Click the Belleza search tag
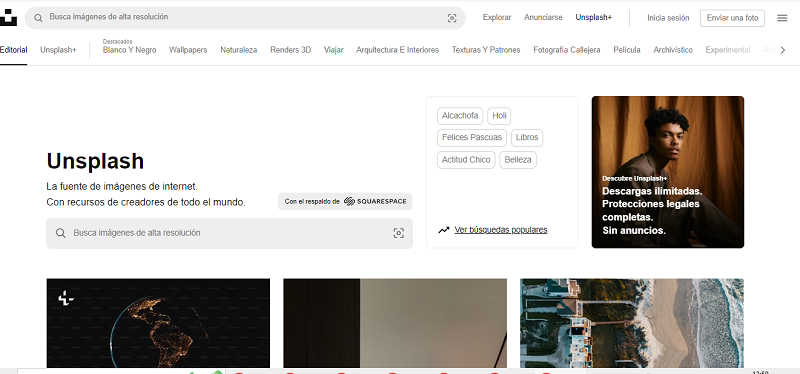The image size is (800, 374). point(517,160)
